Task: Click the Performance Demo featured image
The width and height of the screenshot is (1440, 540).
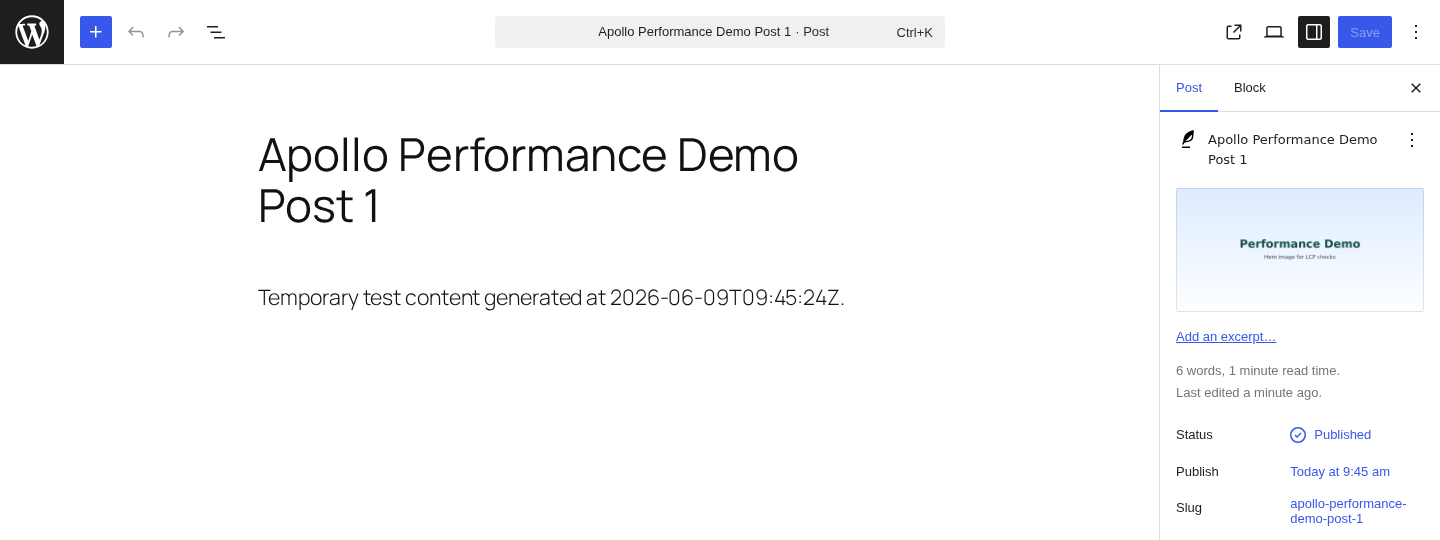Action: click(1300, 250)
